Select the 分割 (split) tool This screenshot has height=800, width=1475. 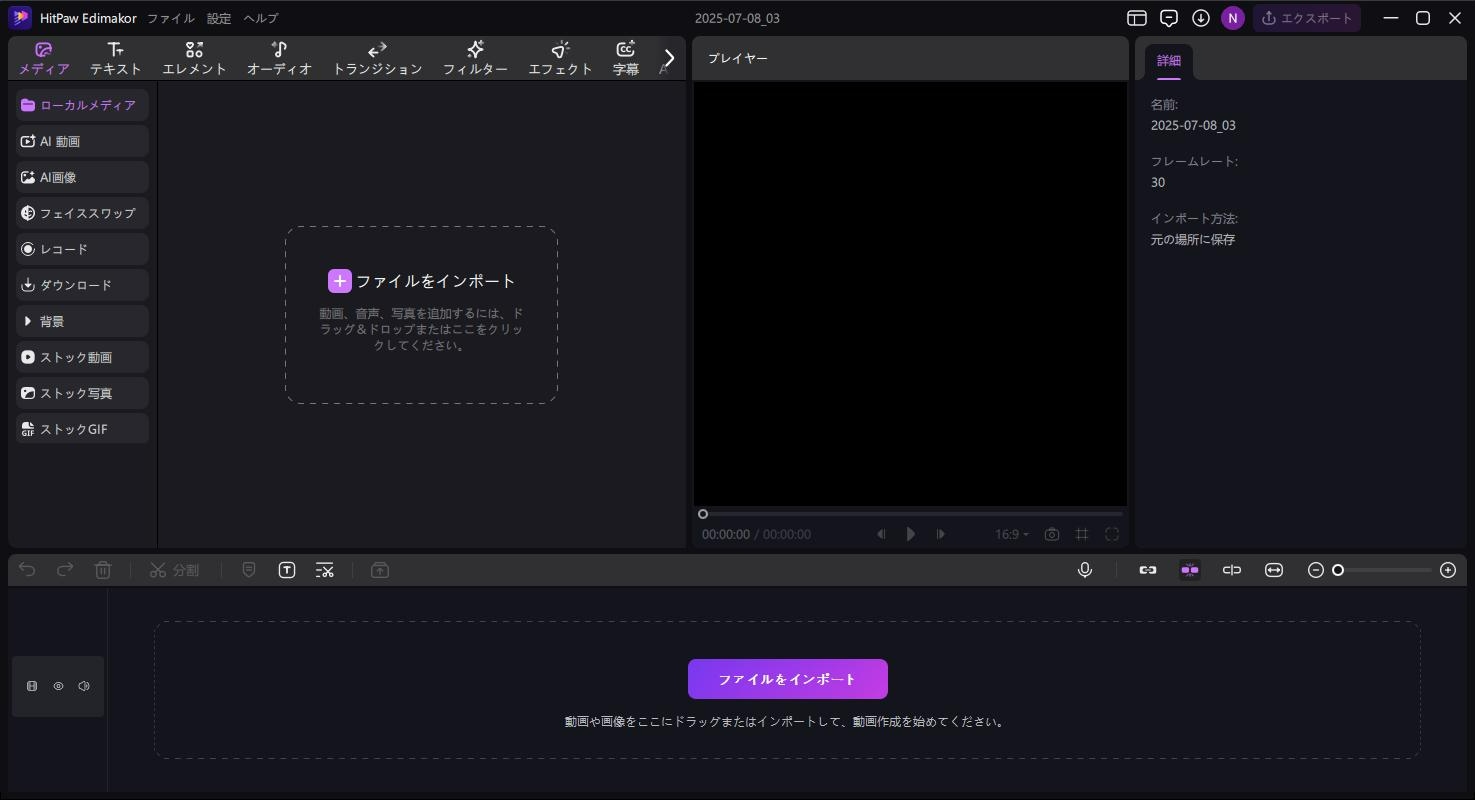click(x=174, y=569)
